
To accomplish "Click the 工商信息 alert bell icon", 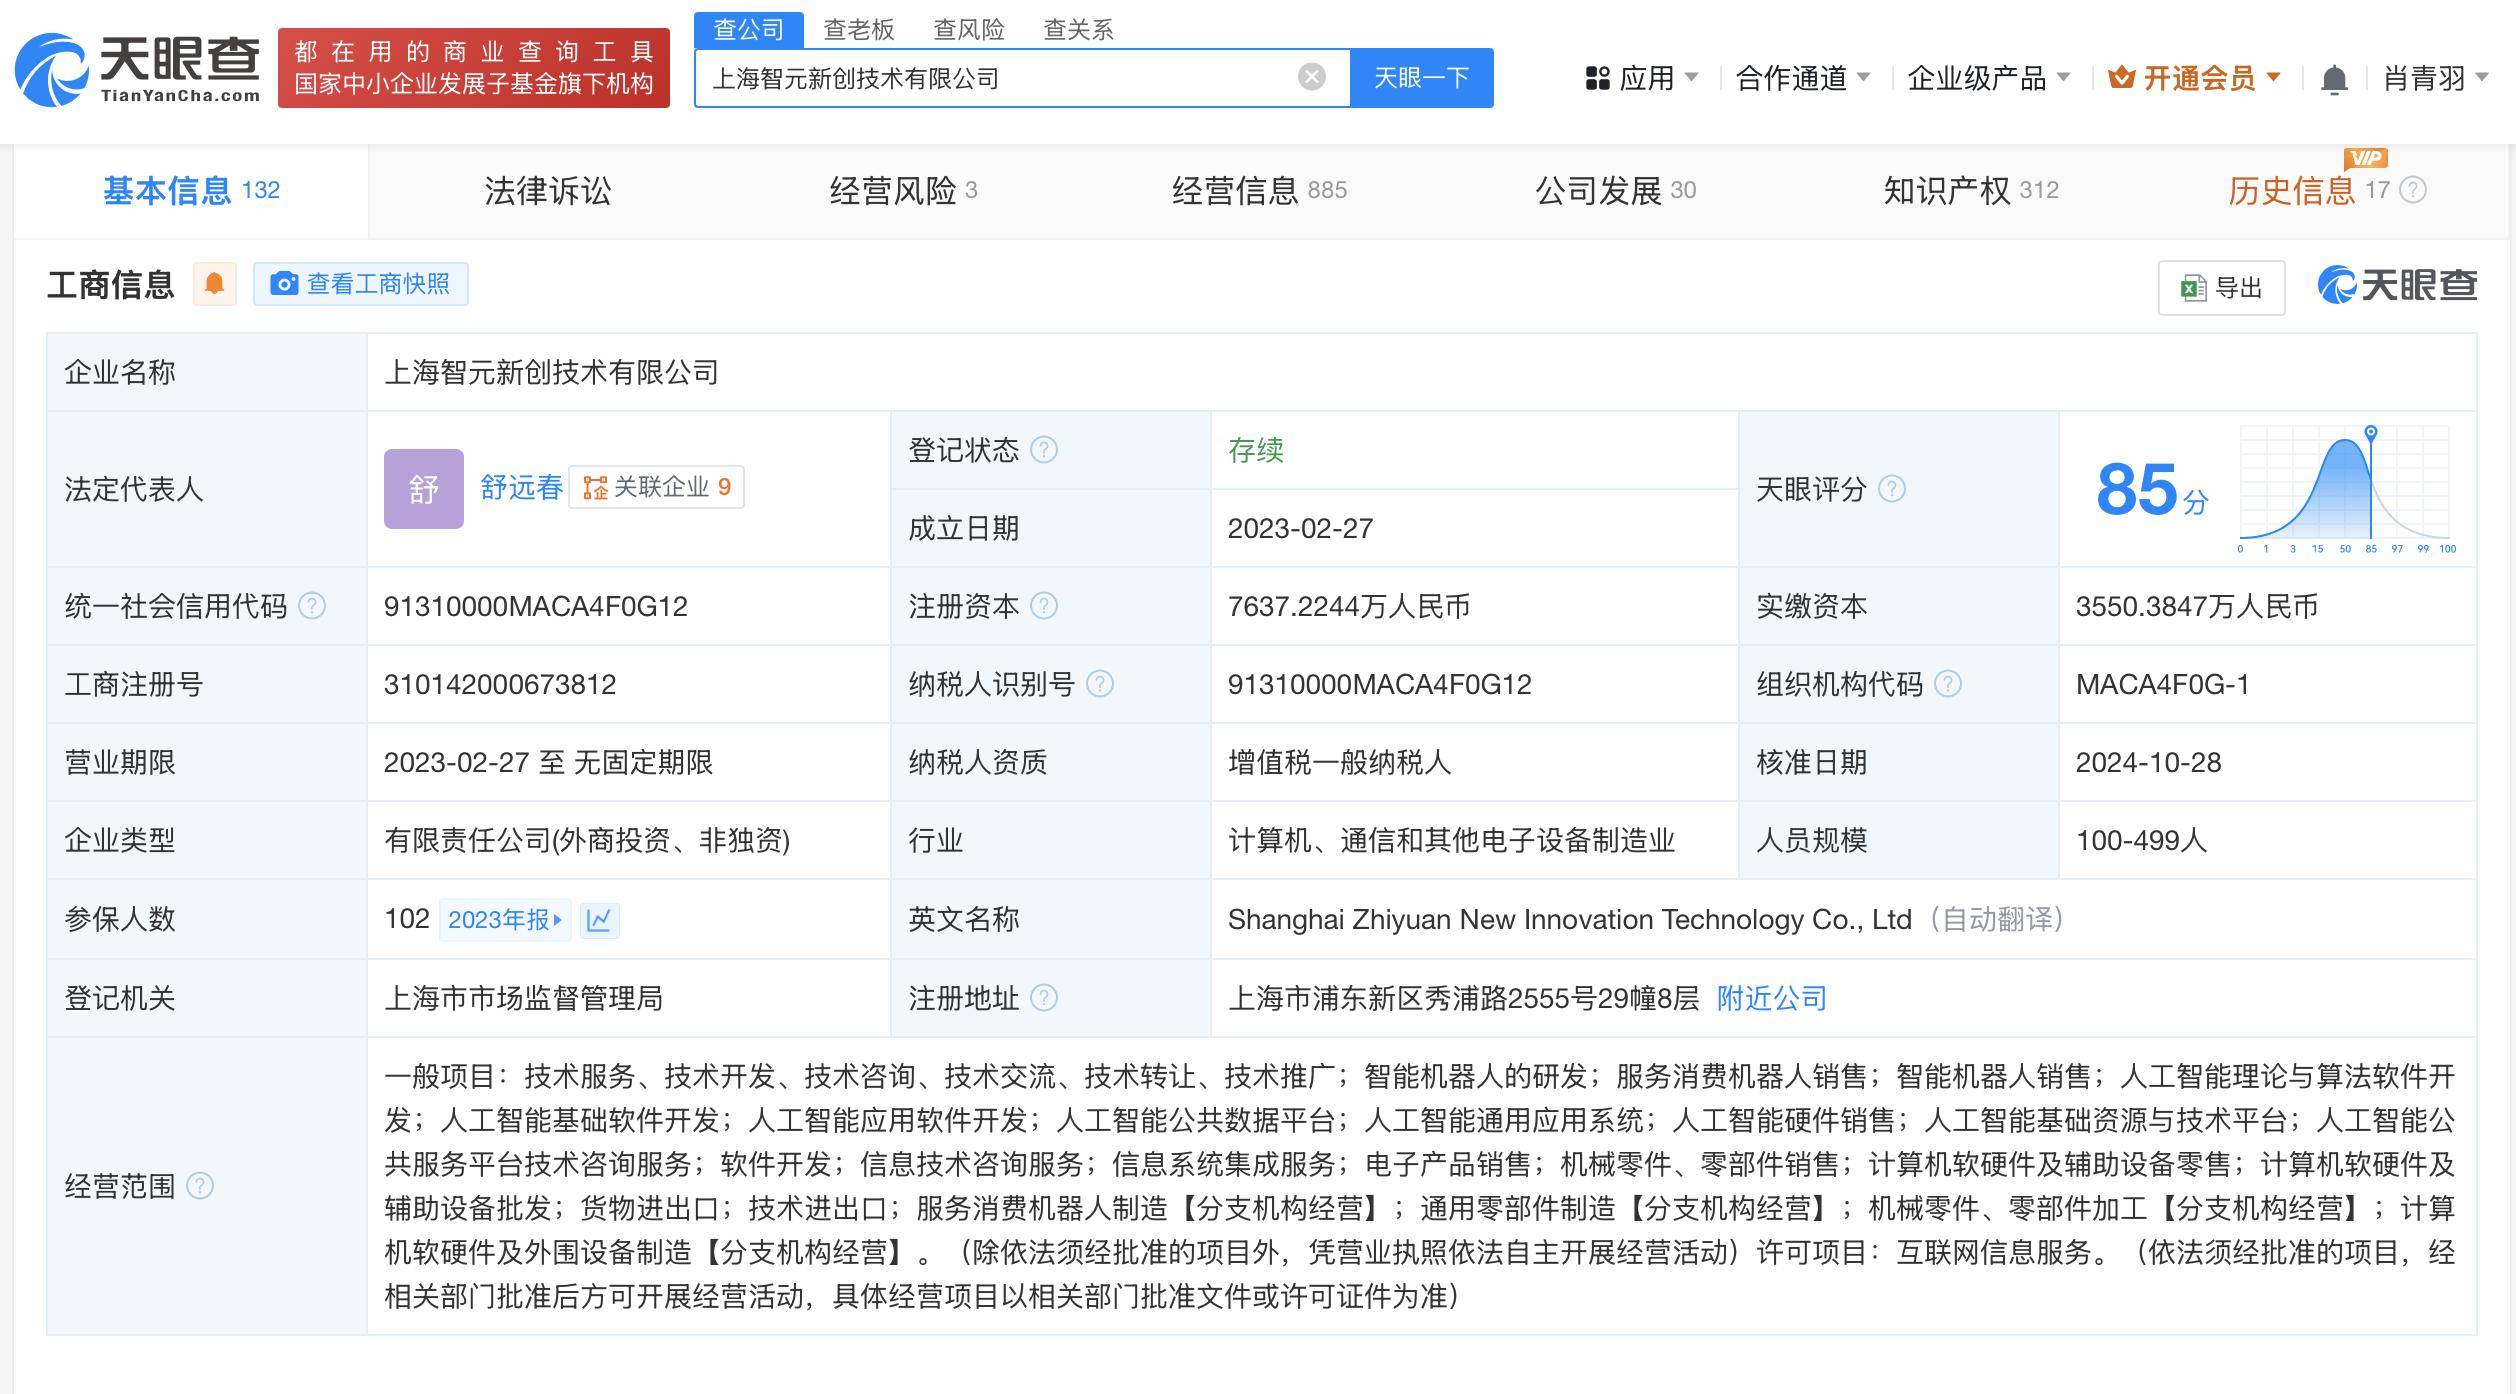I will [215, 284].
